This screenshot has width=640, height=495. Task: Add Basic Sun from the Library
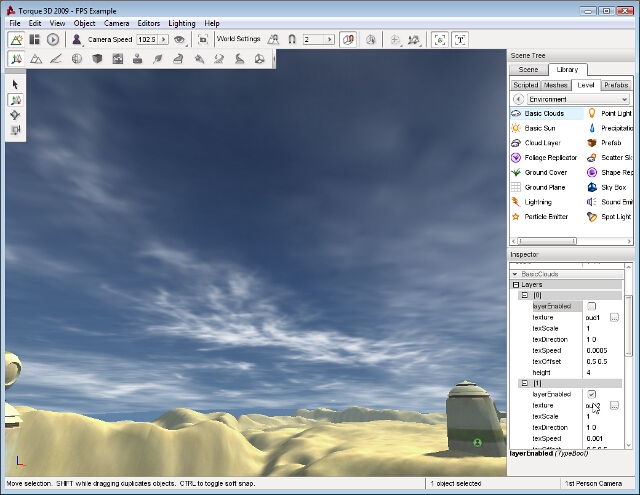(x=539, y=128)
